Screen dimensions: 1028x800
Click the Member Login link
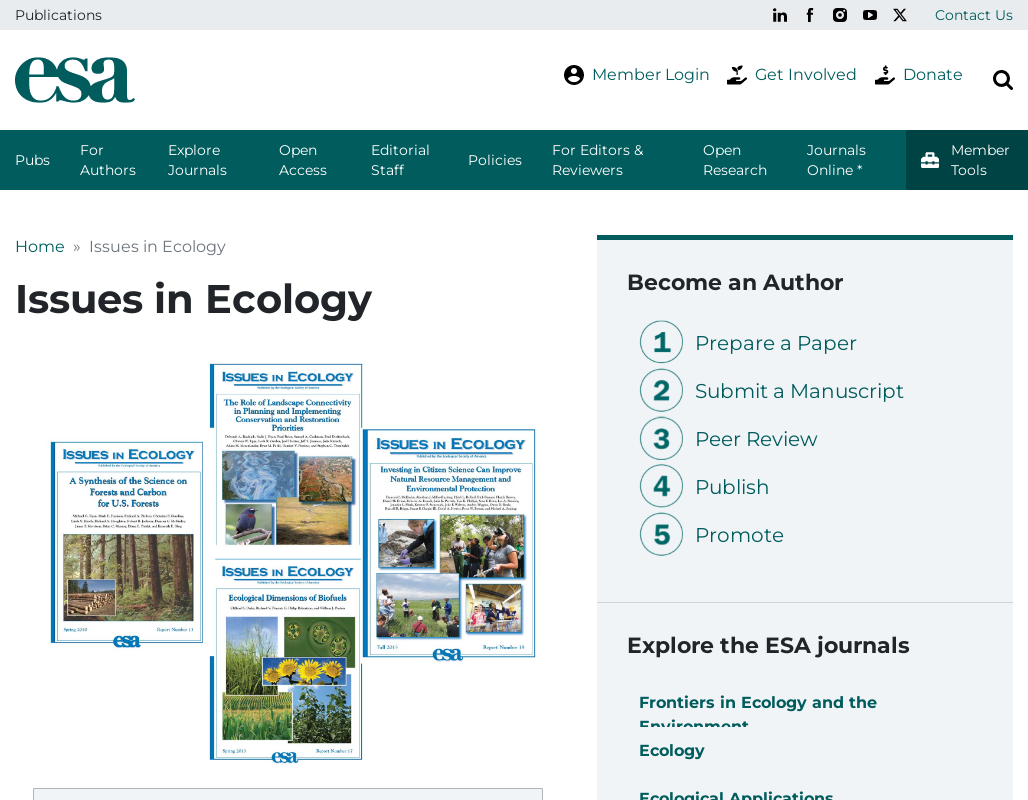(650, 75)
